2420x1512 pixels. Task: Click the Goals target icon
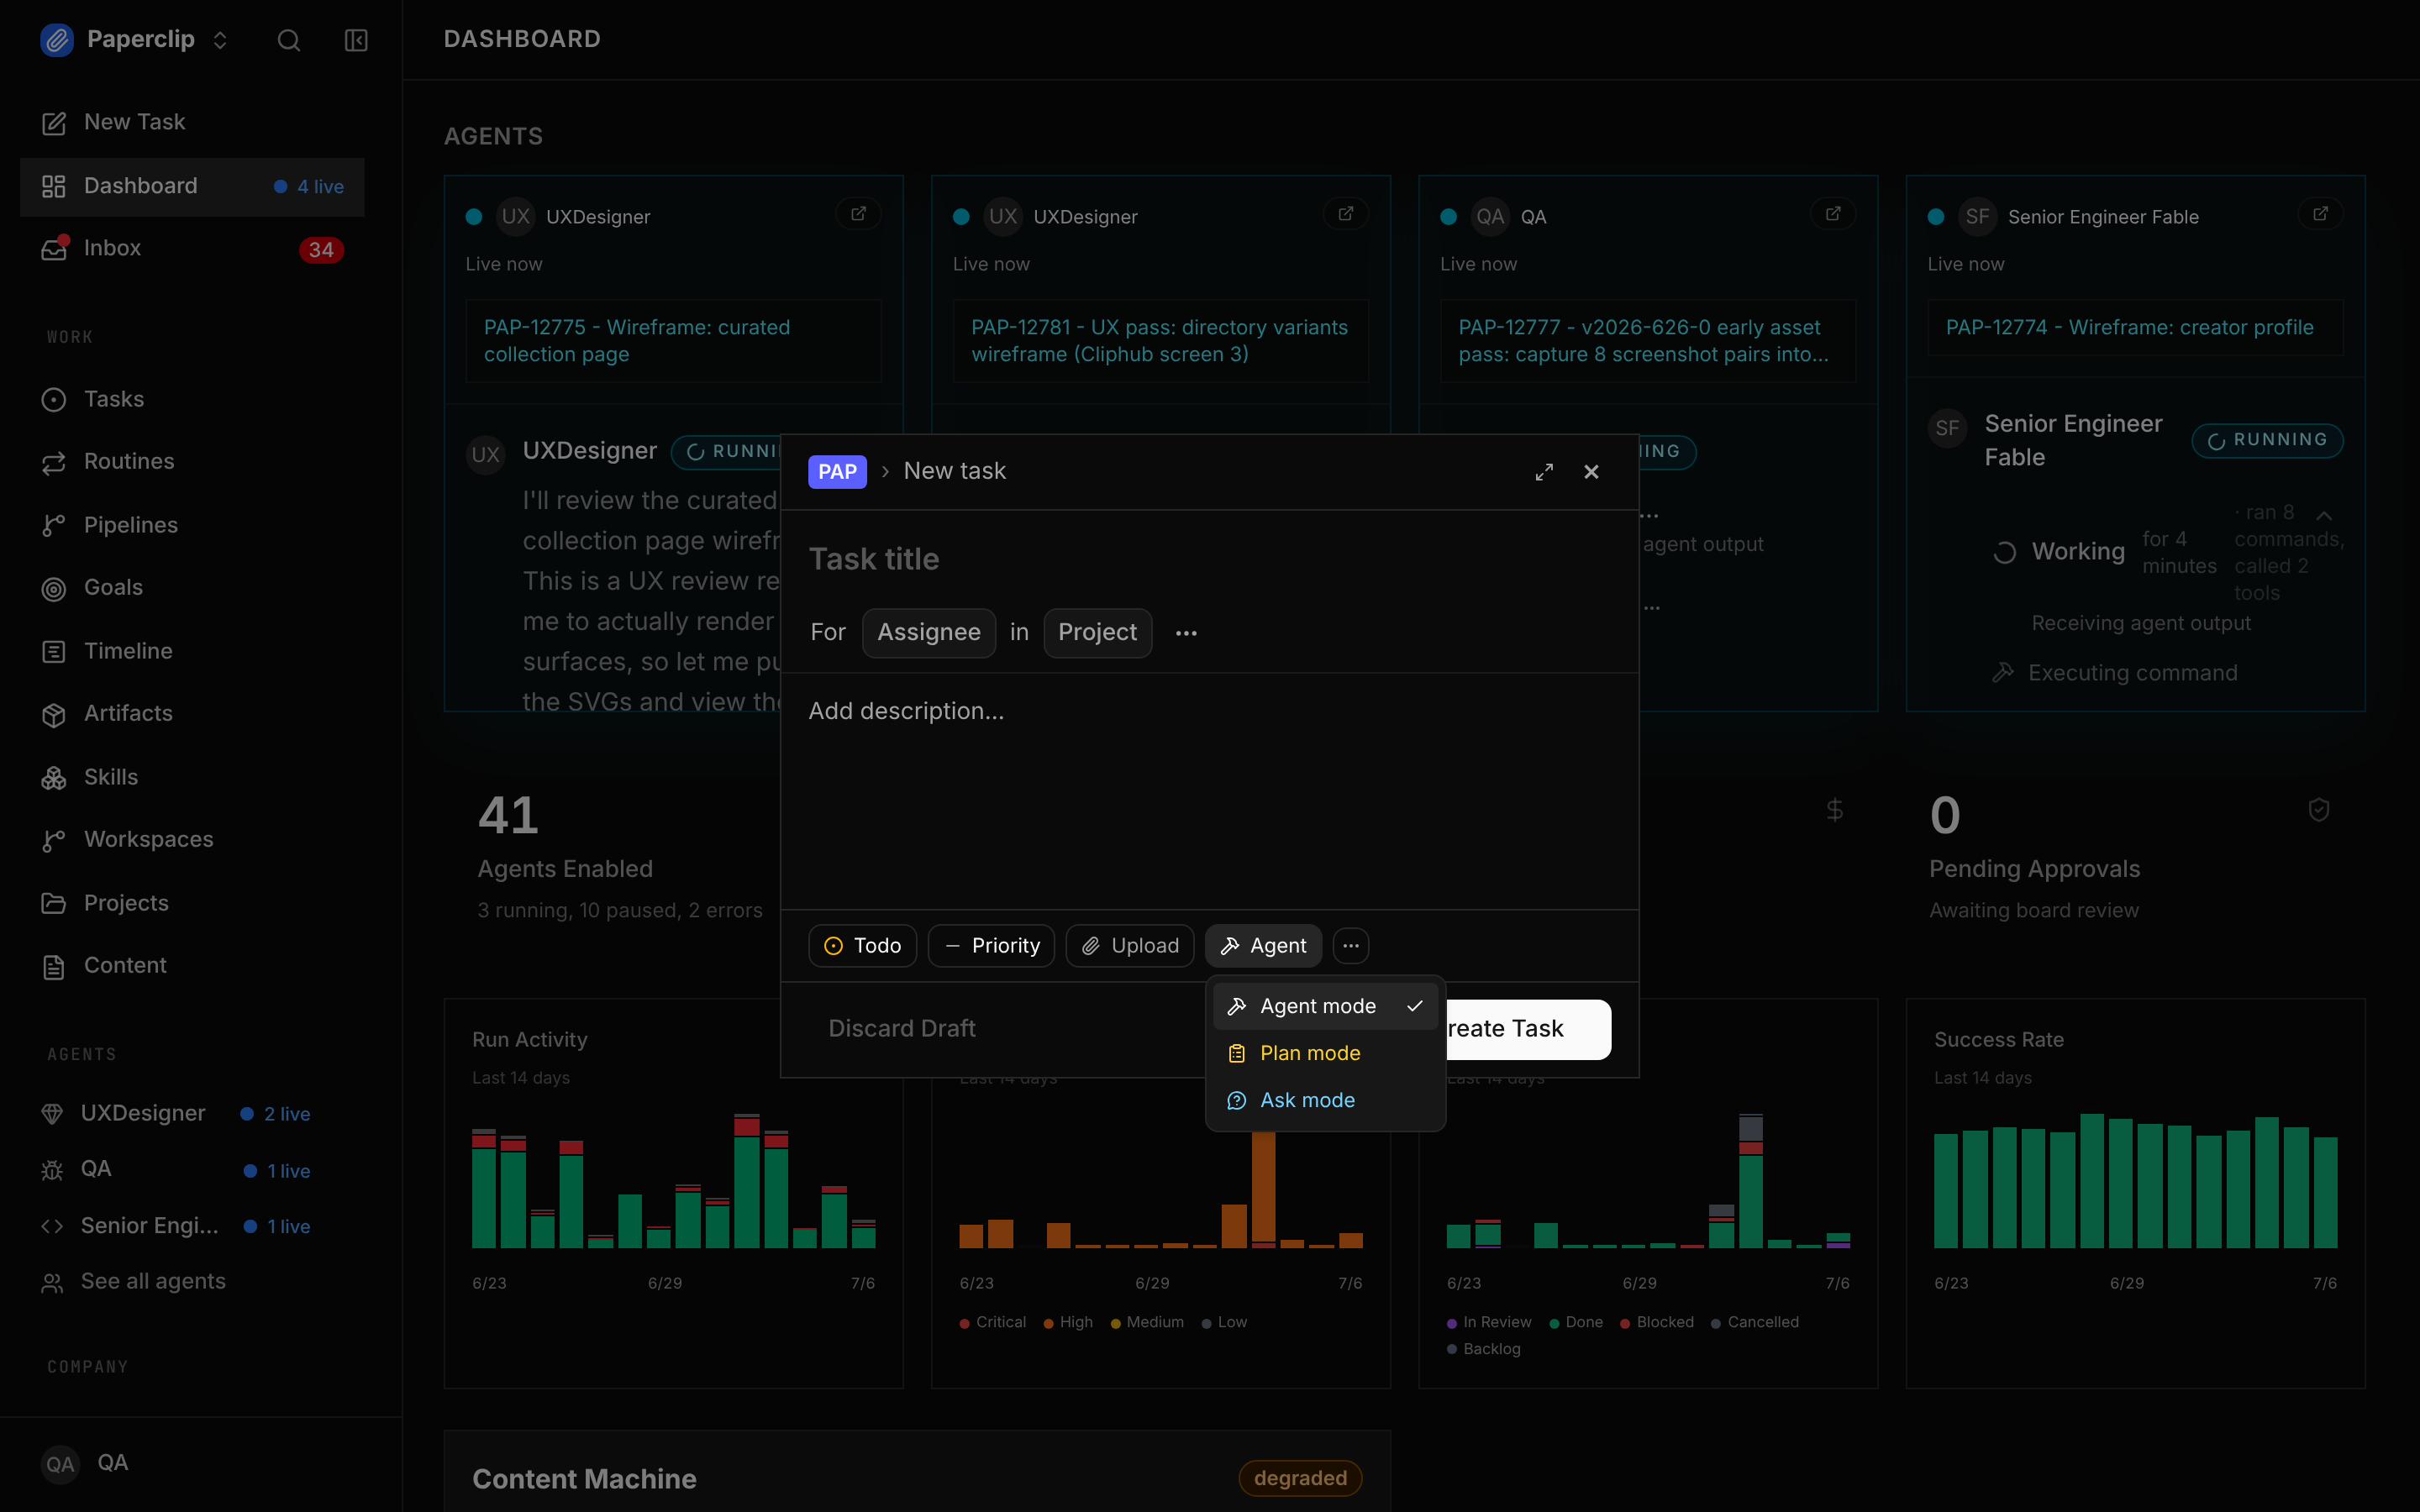coord(54,588)
